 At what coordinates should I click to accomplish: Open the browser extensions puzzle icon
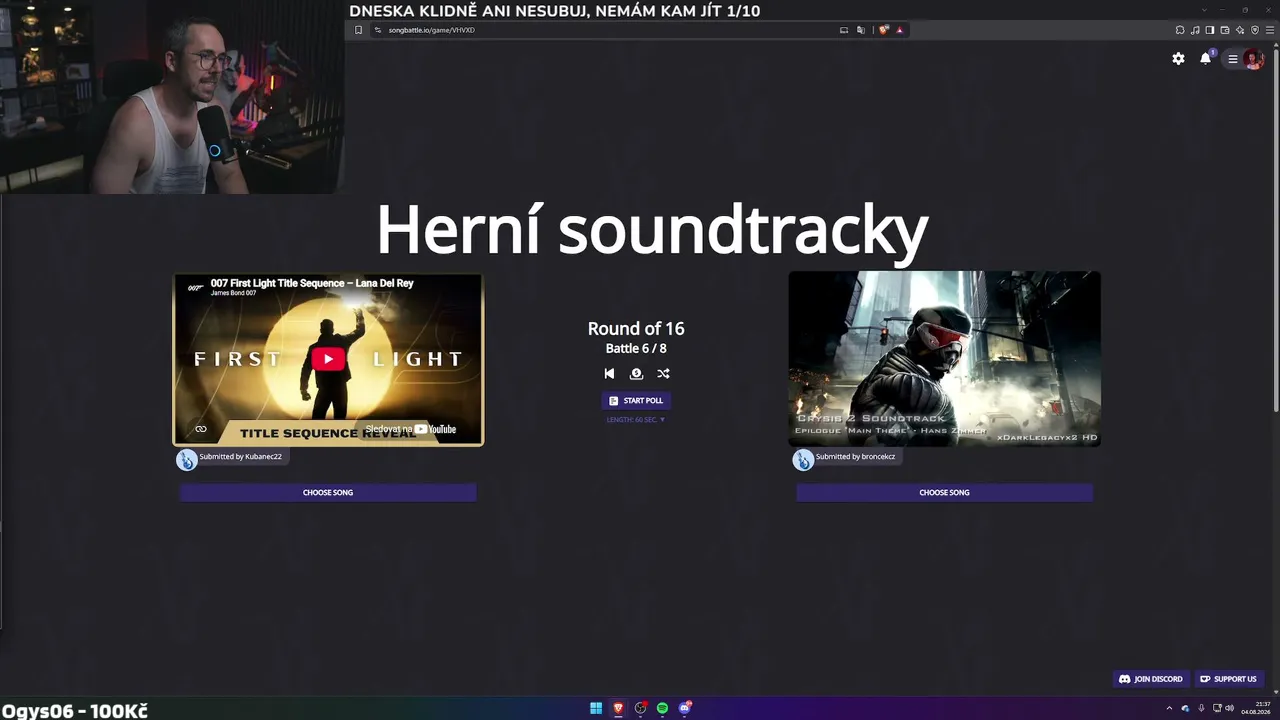coord(1180,30)
